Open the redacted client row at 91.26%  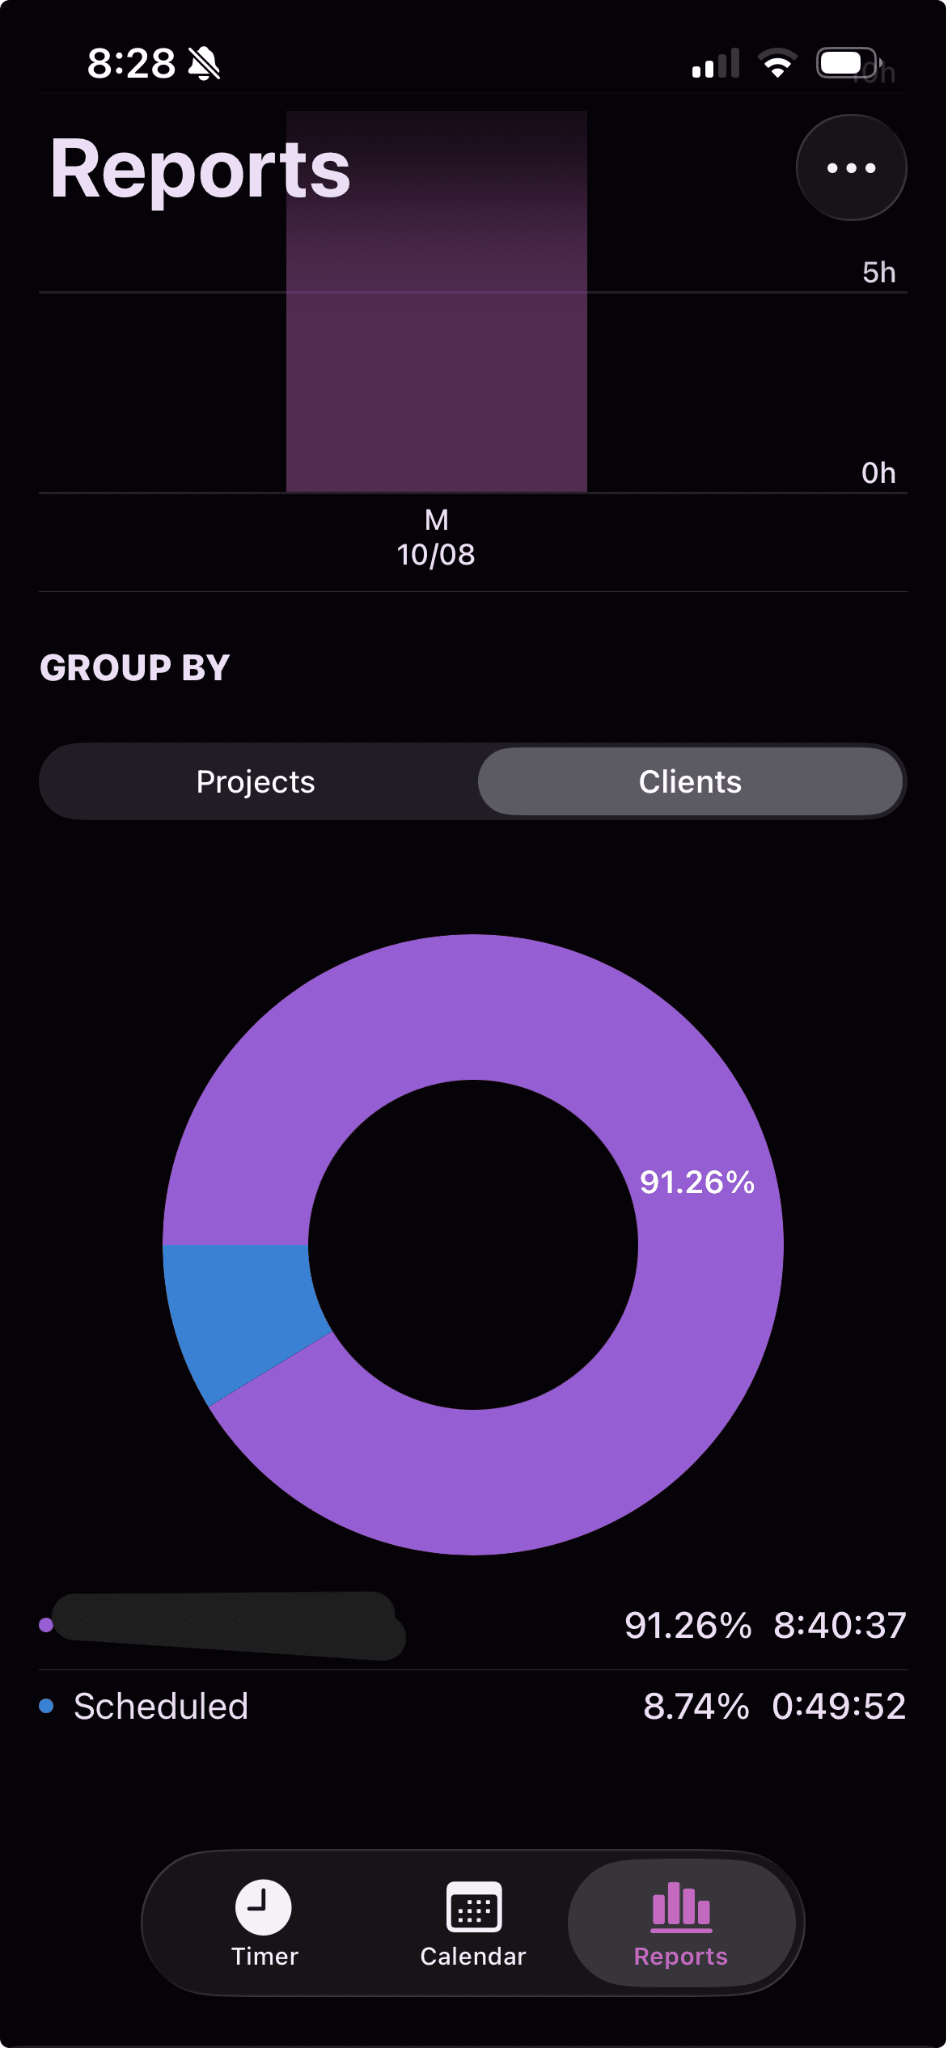[473, 1625]
